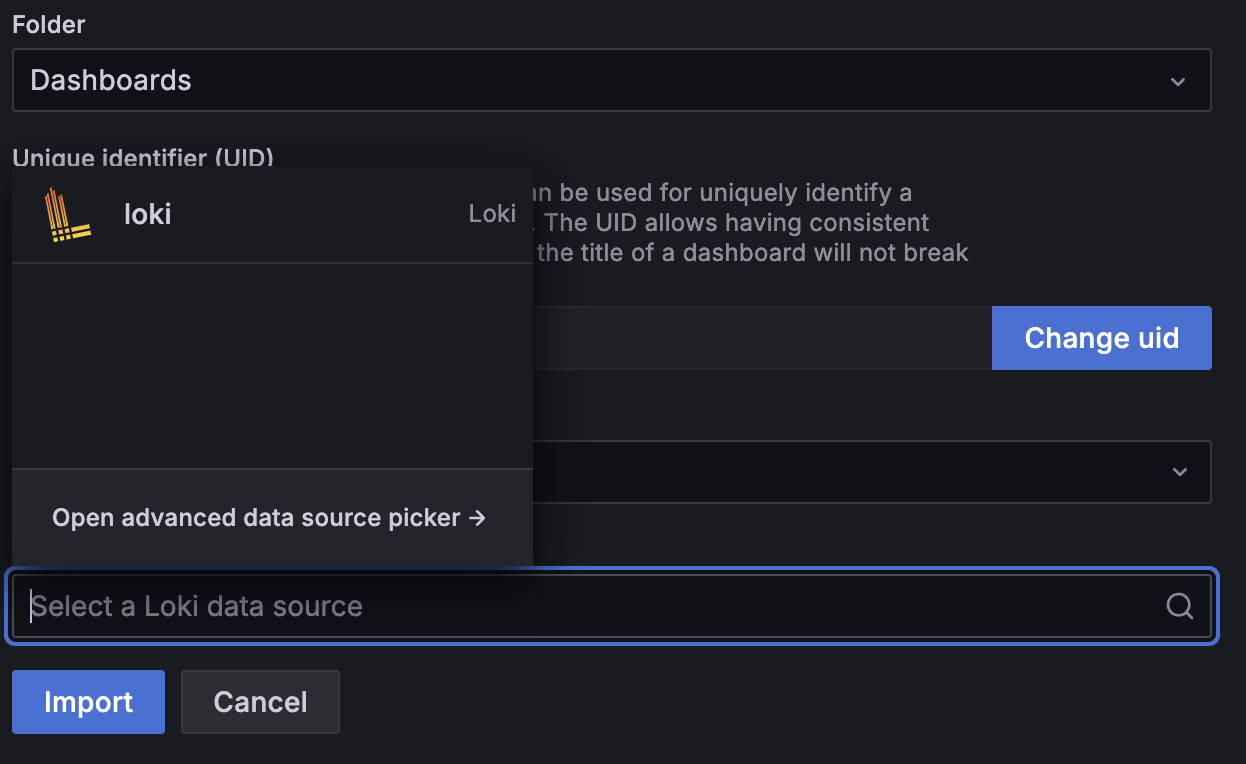Click the arrow beside advanced data source picker
The height and width of the screenshot is (764, 1246).
(477, 518)
